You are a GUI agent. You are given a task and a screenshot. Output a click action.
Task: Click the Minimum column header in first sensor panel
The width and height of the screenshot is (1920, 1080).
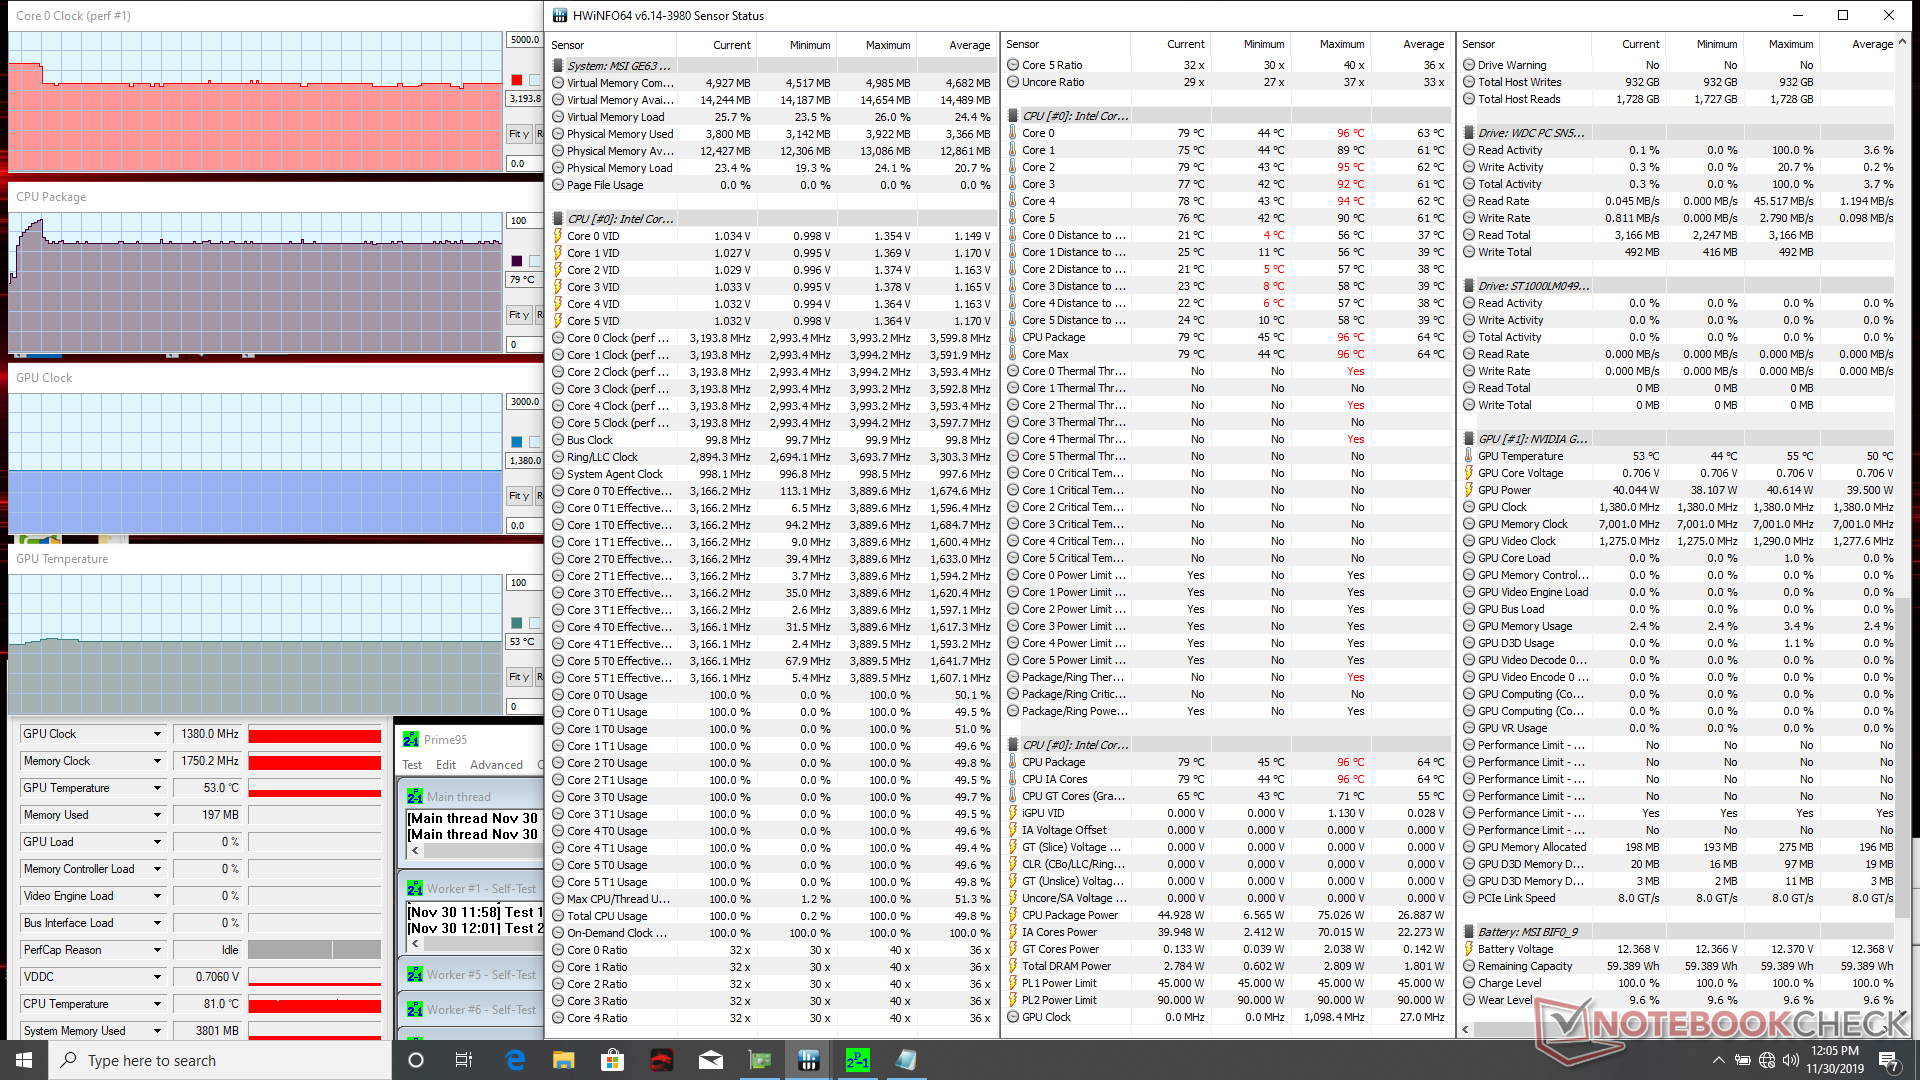[796, 45]
